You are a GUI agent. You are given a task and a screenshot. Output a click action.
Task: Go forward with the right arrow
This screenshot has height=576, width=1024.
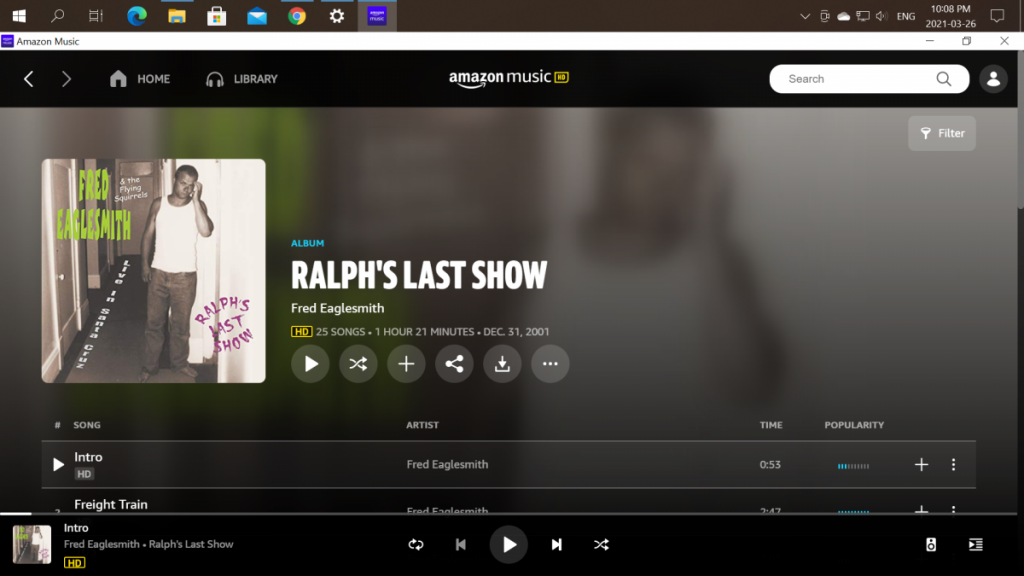coord(66,79)
